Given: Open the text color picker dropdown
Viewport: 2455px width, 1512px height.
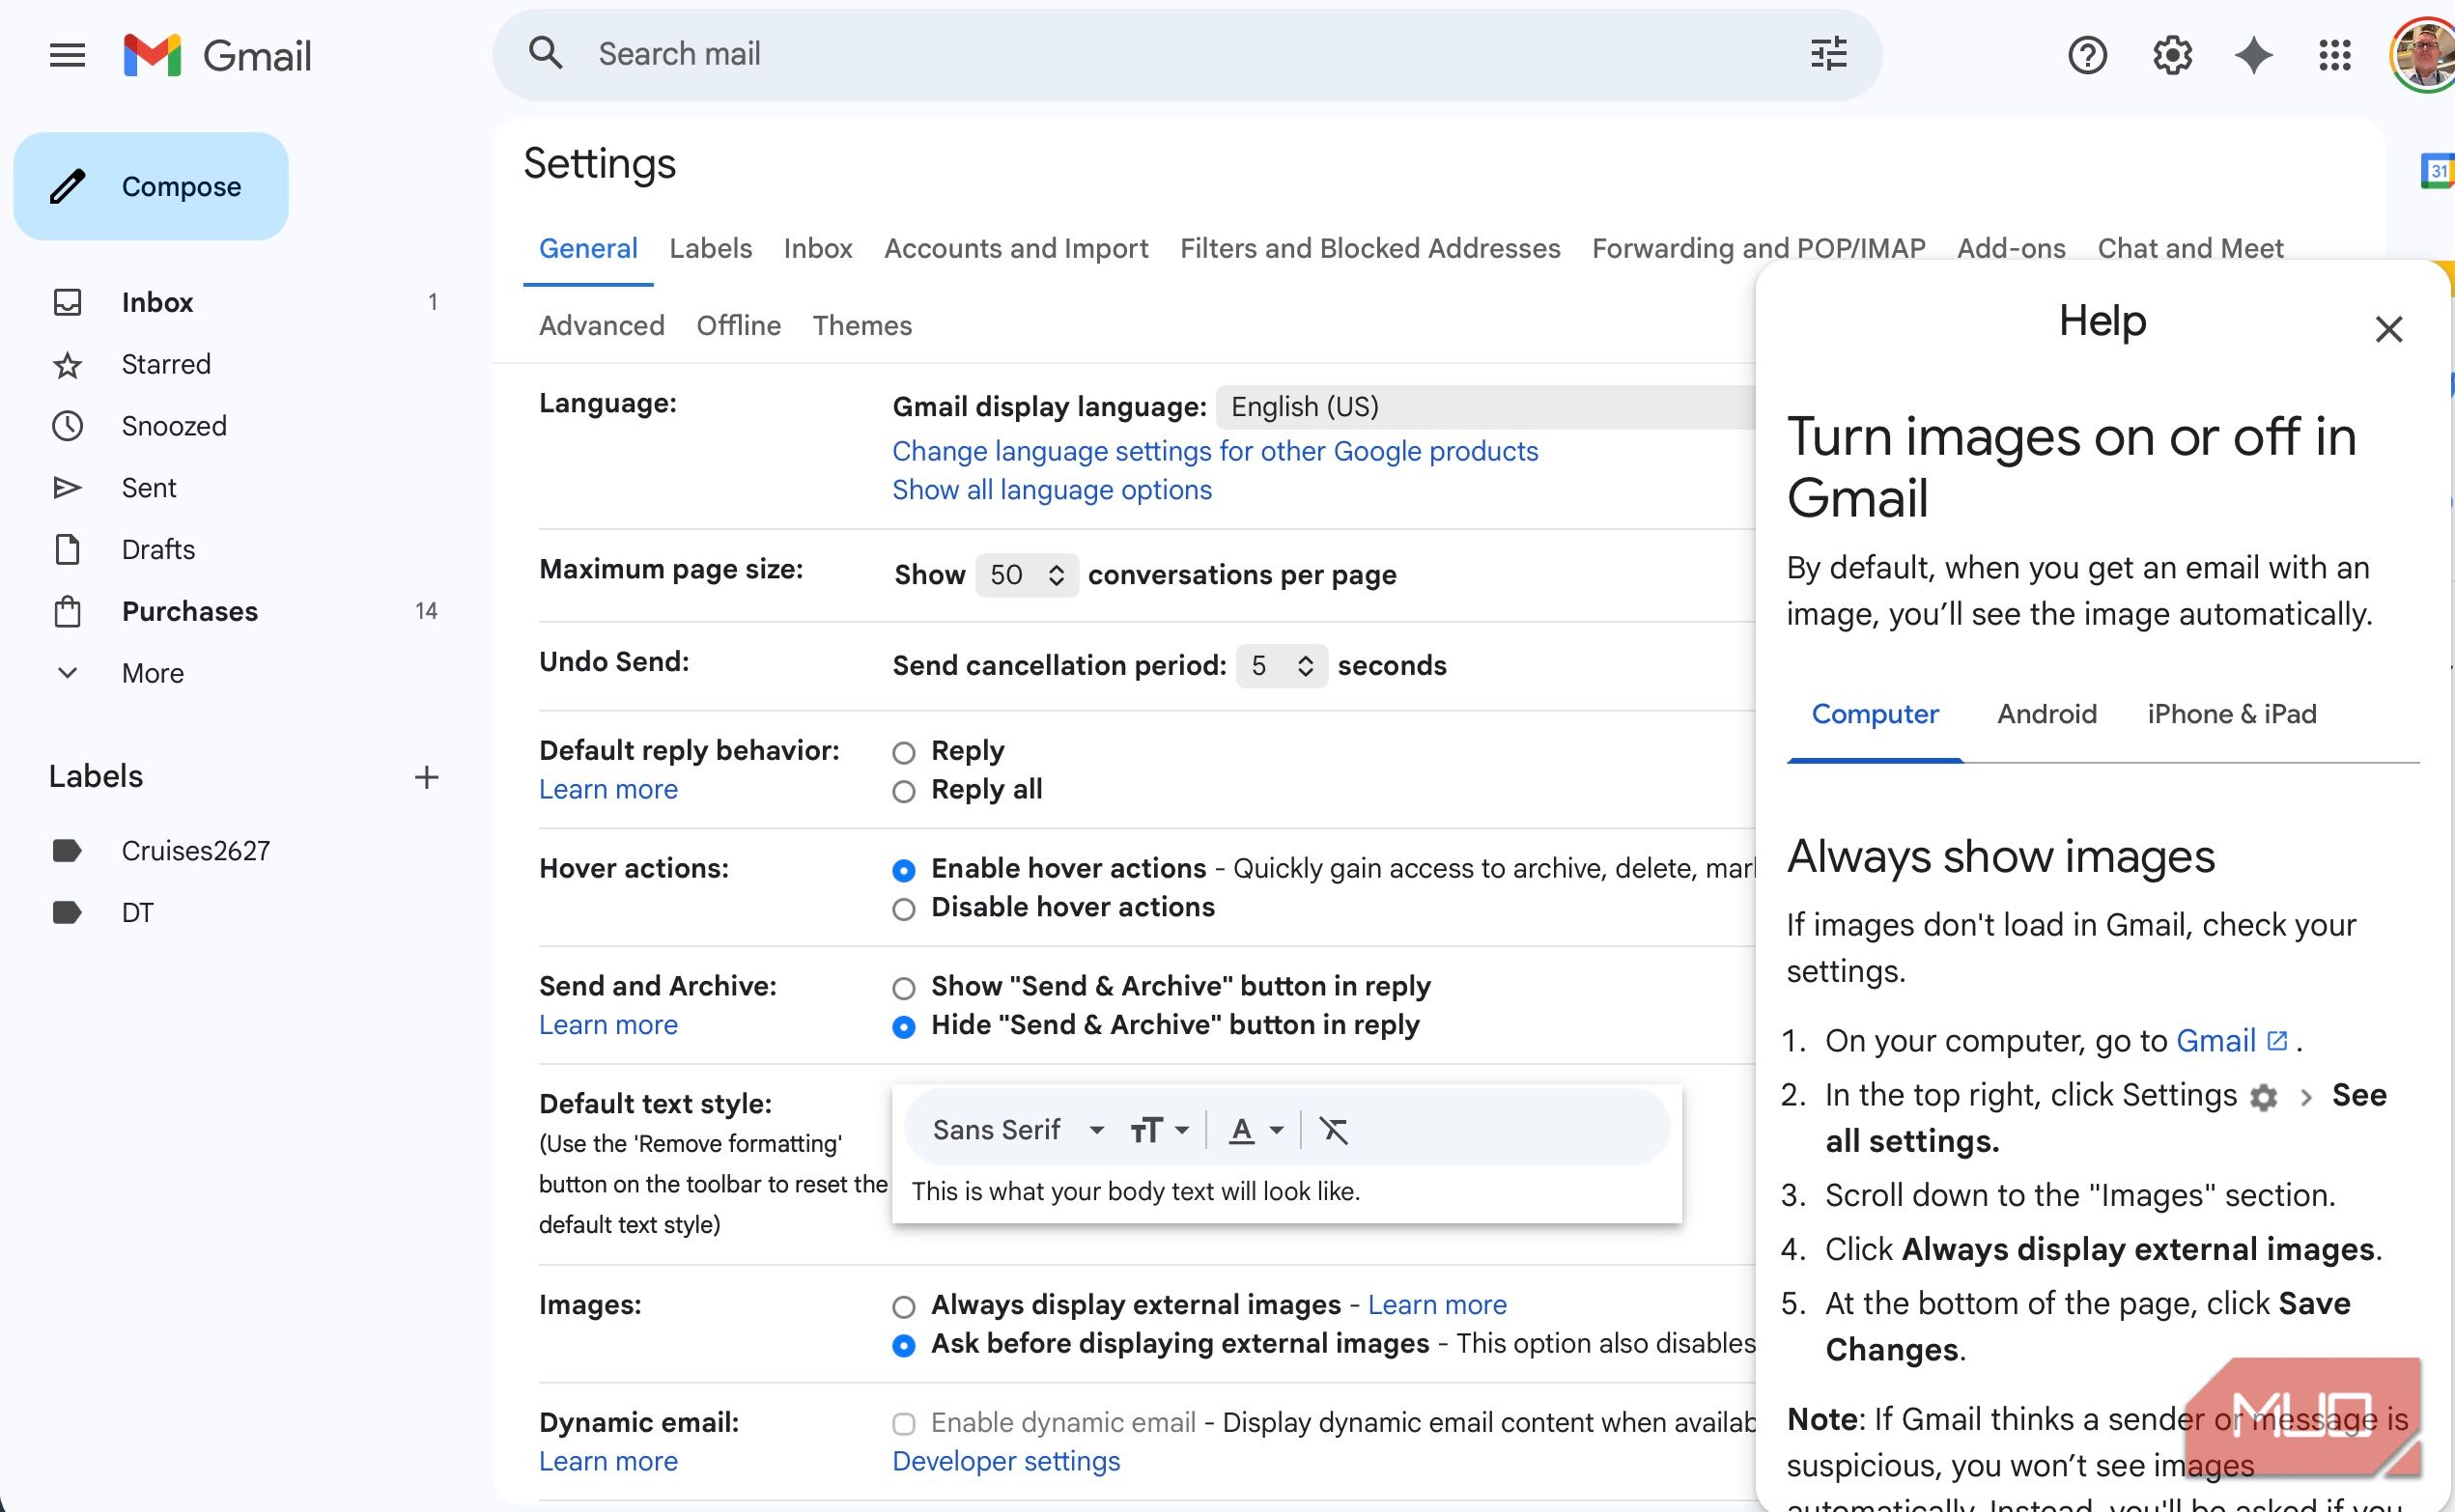Looking at the screenshot, I should 1255,1130.
